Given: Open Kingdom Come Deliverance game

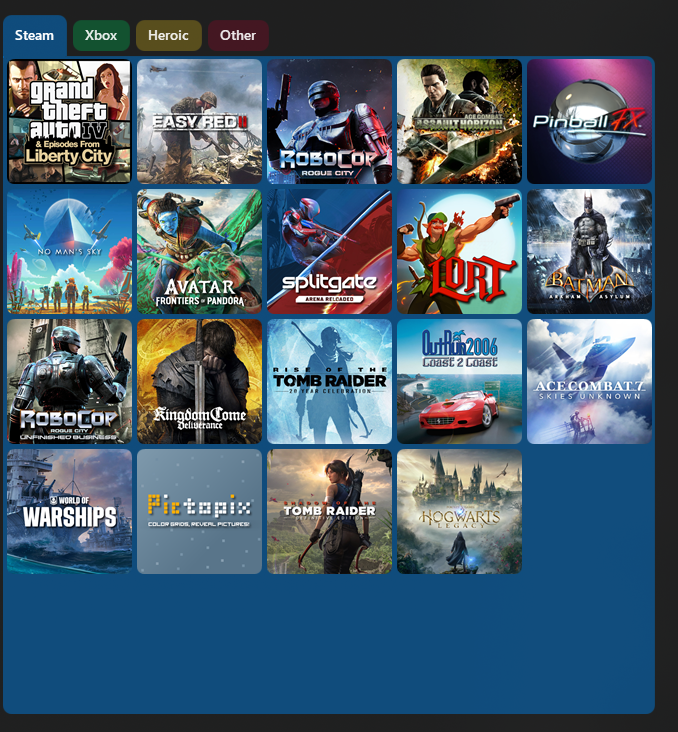Looking at the screenshot, I should (x=199, y=382).
